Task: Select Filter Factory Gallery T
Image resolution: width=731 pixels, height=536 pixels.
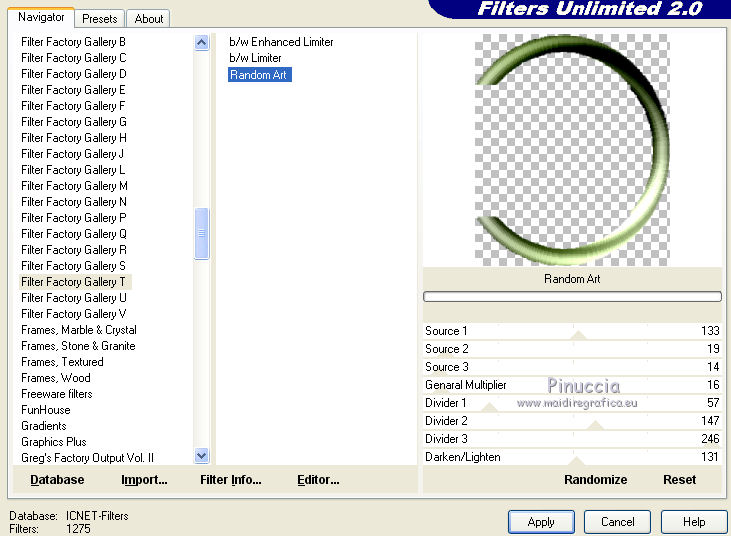Action: click(x=74, y=282)
